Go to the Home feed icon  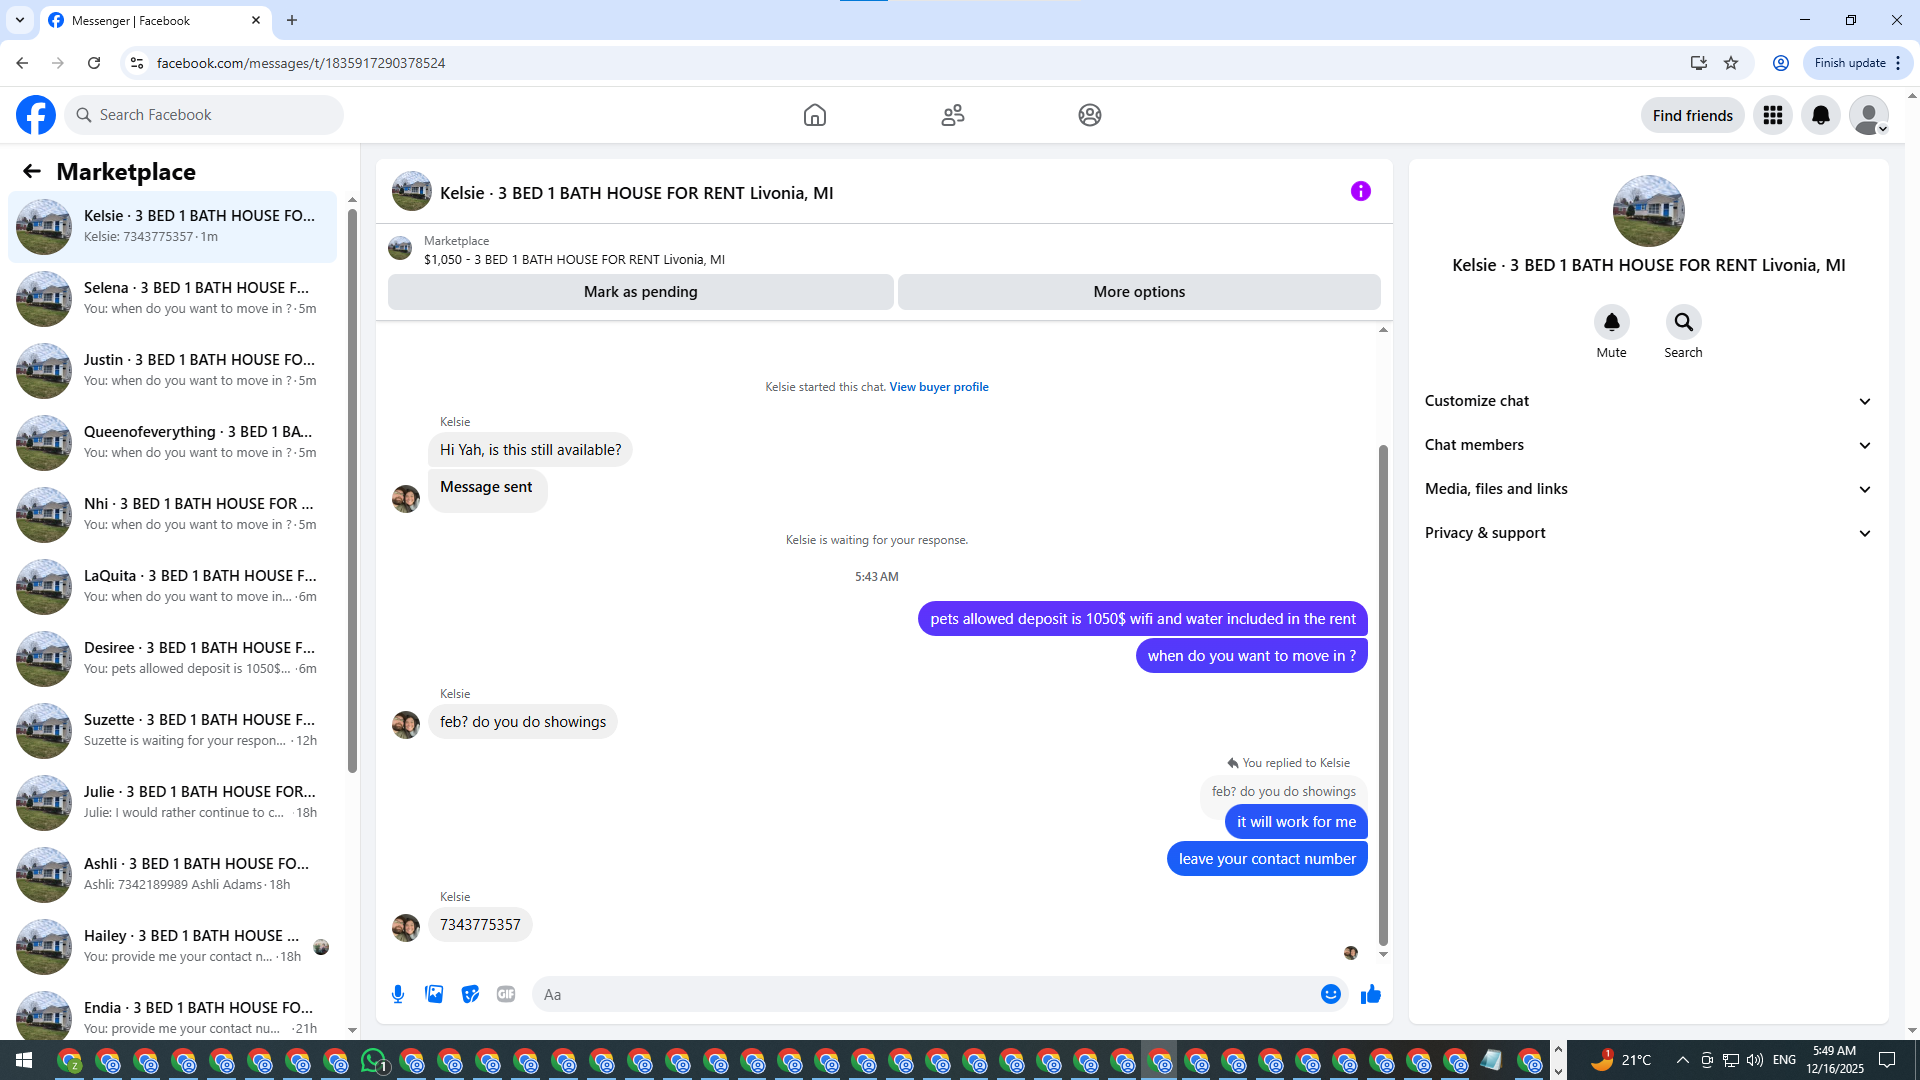815,115
